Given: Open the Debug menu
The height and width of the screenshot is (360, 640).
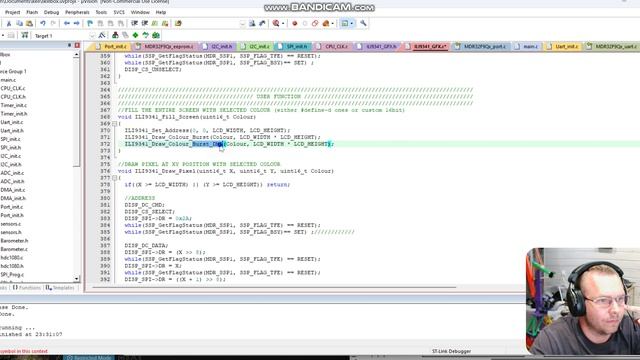Looking at the screenshot, I should point(51,12).
